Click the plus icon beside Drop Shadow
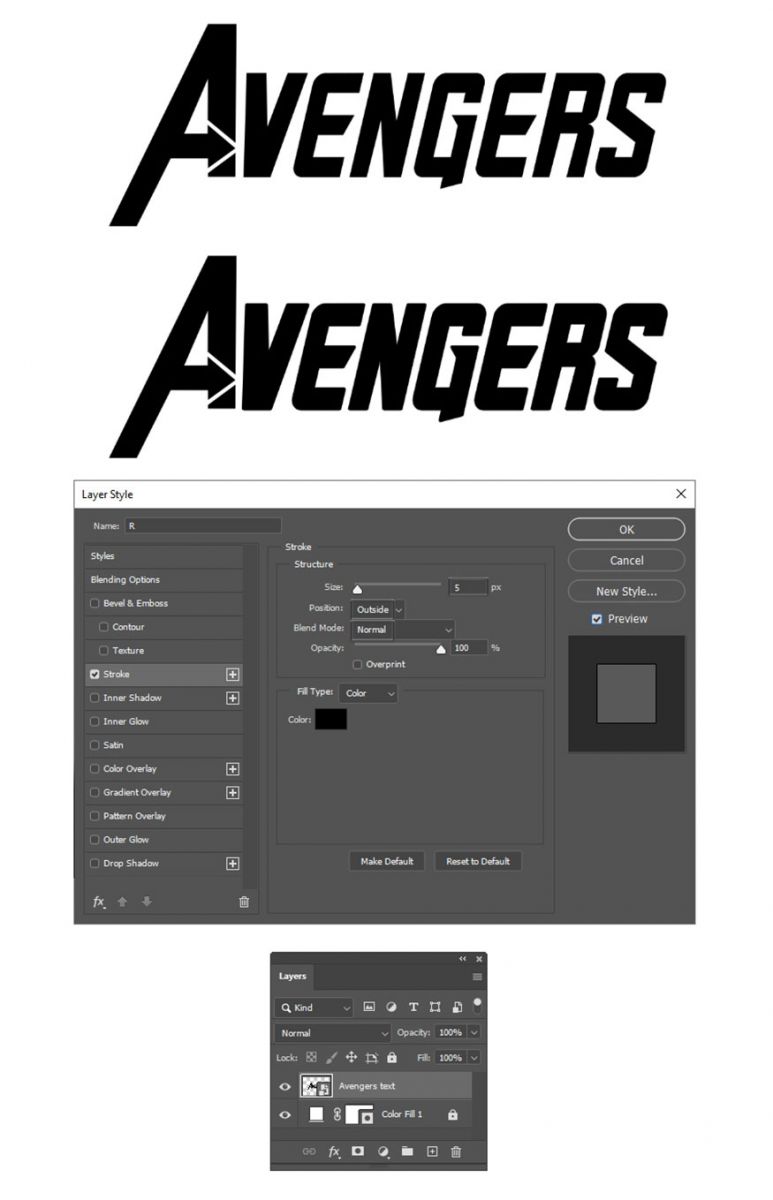The height and width of the screenshot is (1200, 773). 233,864
